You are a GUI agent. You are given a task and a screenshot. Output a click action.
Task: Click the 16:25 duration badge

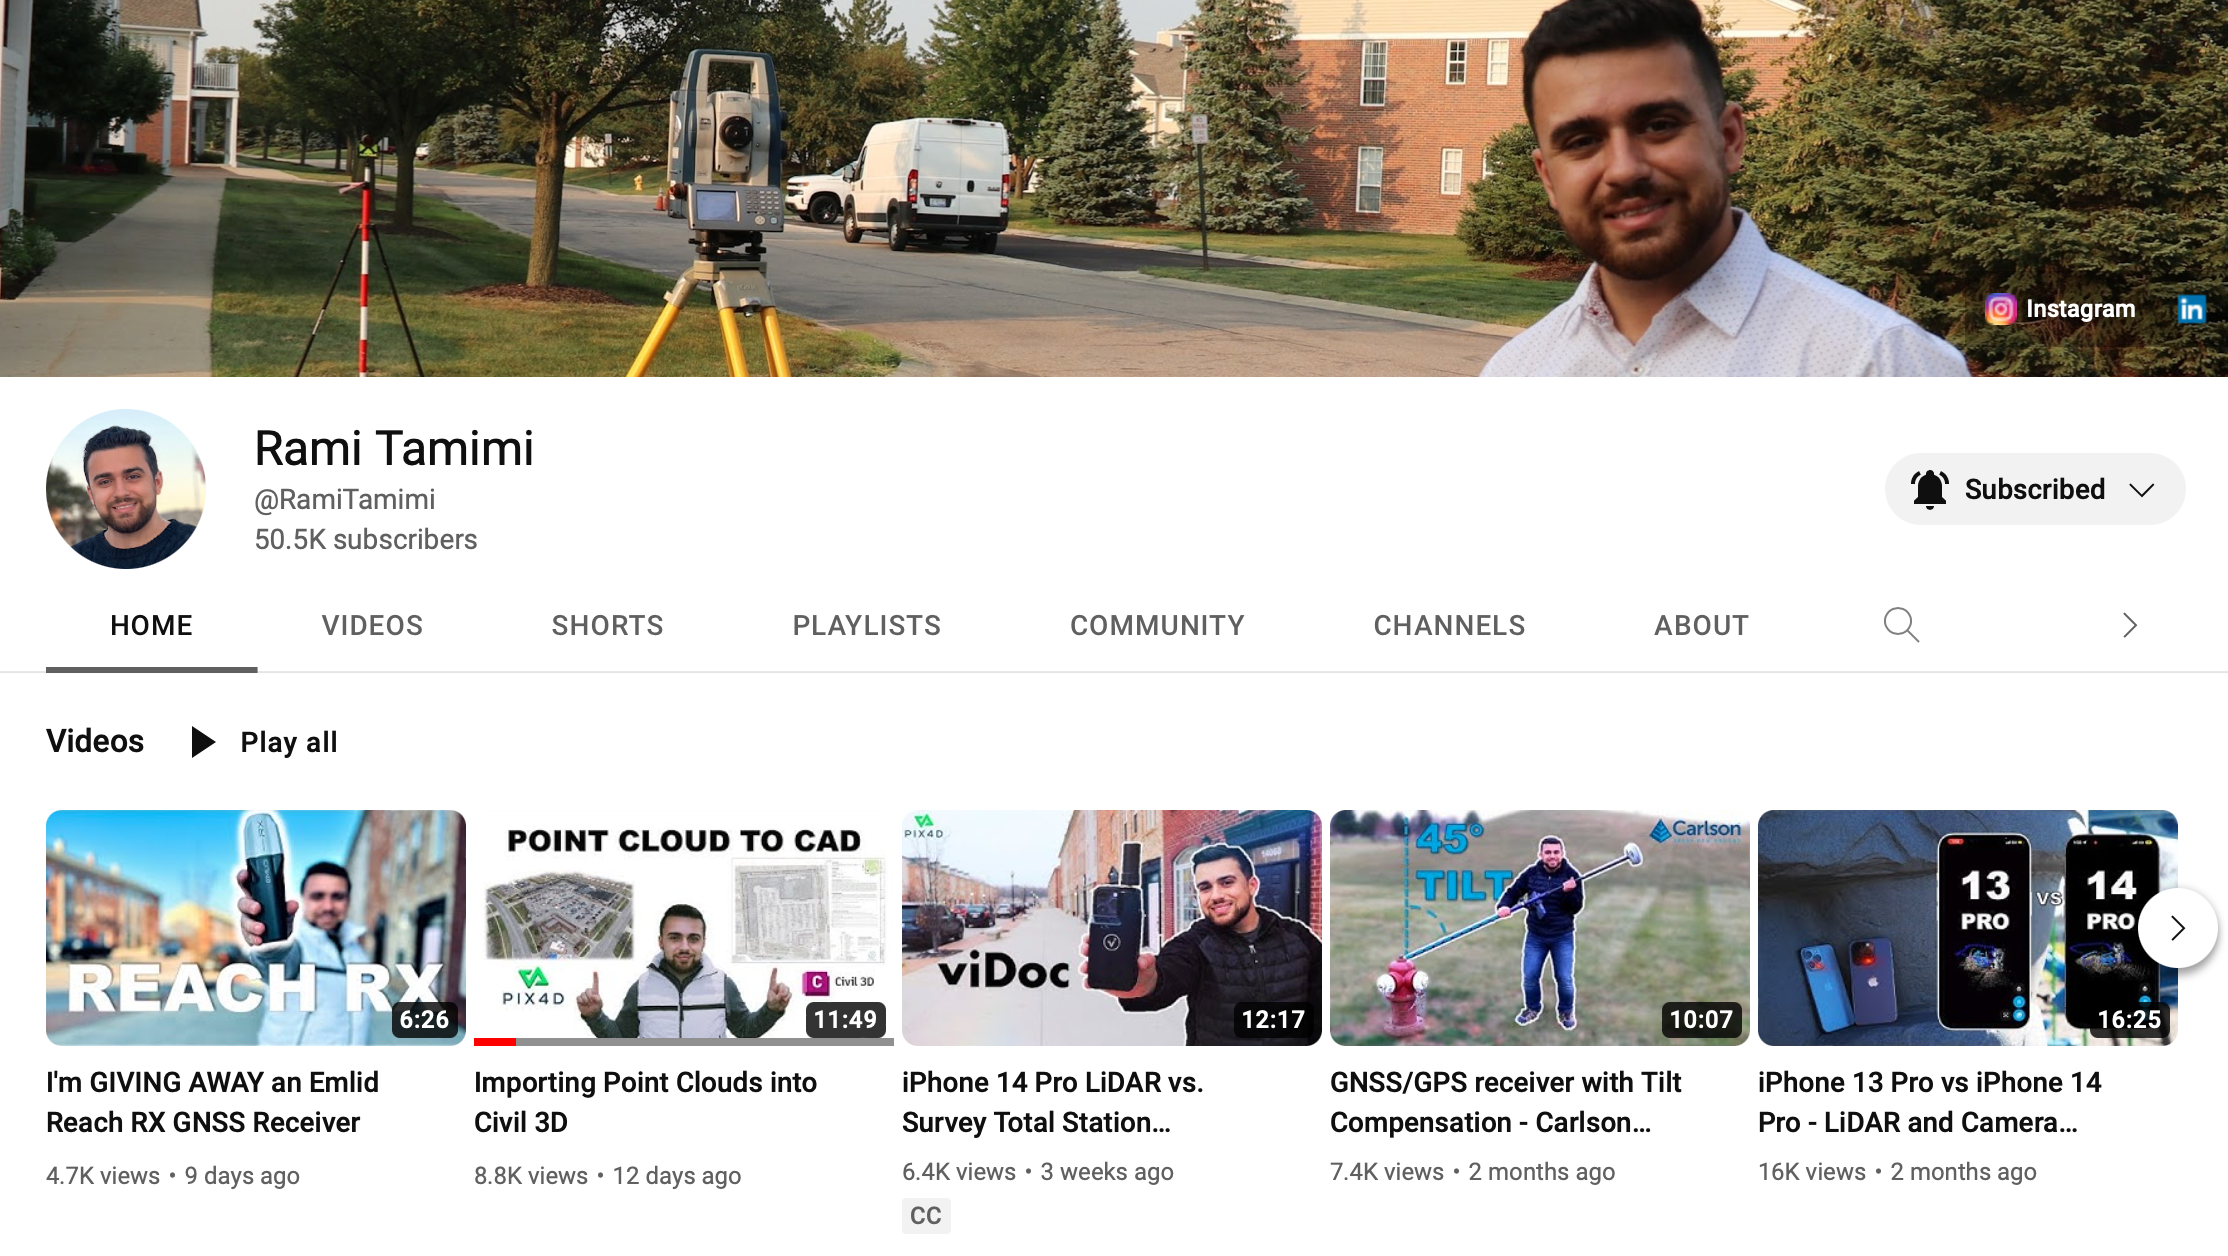2129,1020
